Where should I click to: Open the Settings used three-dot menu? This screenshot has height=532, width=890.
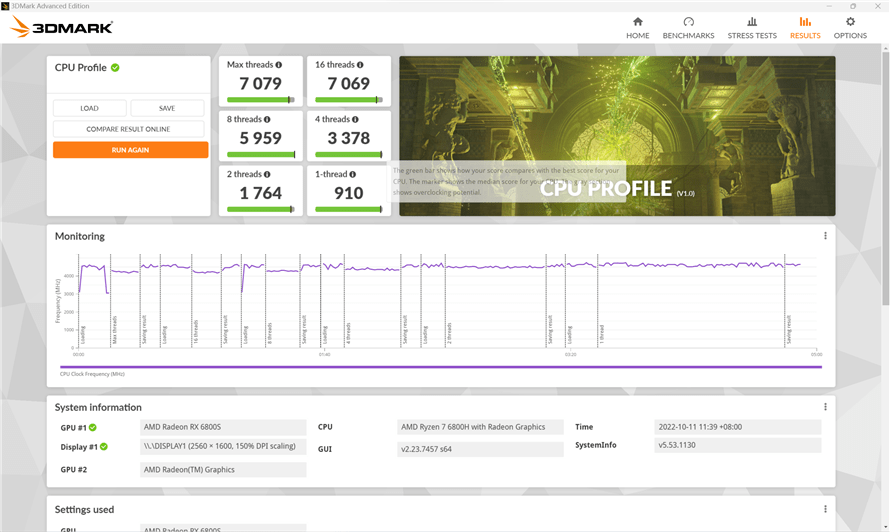[825, 509]
